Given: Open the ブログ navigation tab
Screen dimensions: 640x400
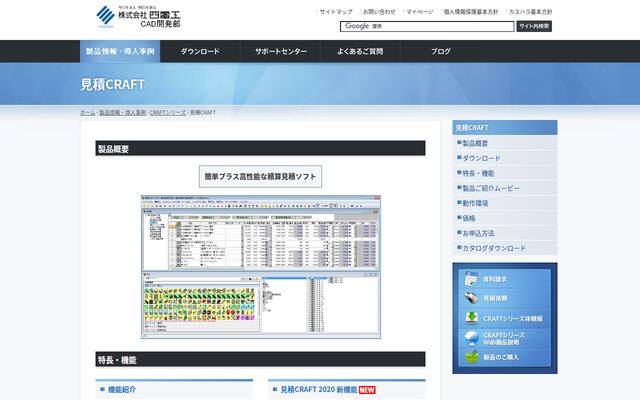Looking at the screenshot, I should [x=441, y=51].
